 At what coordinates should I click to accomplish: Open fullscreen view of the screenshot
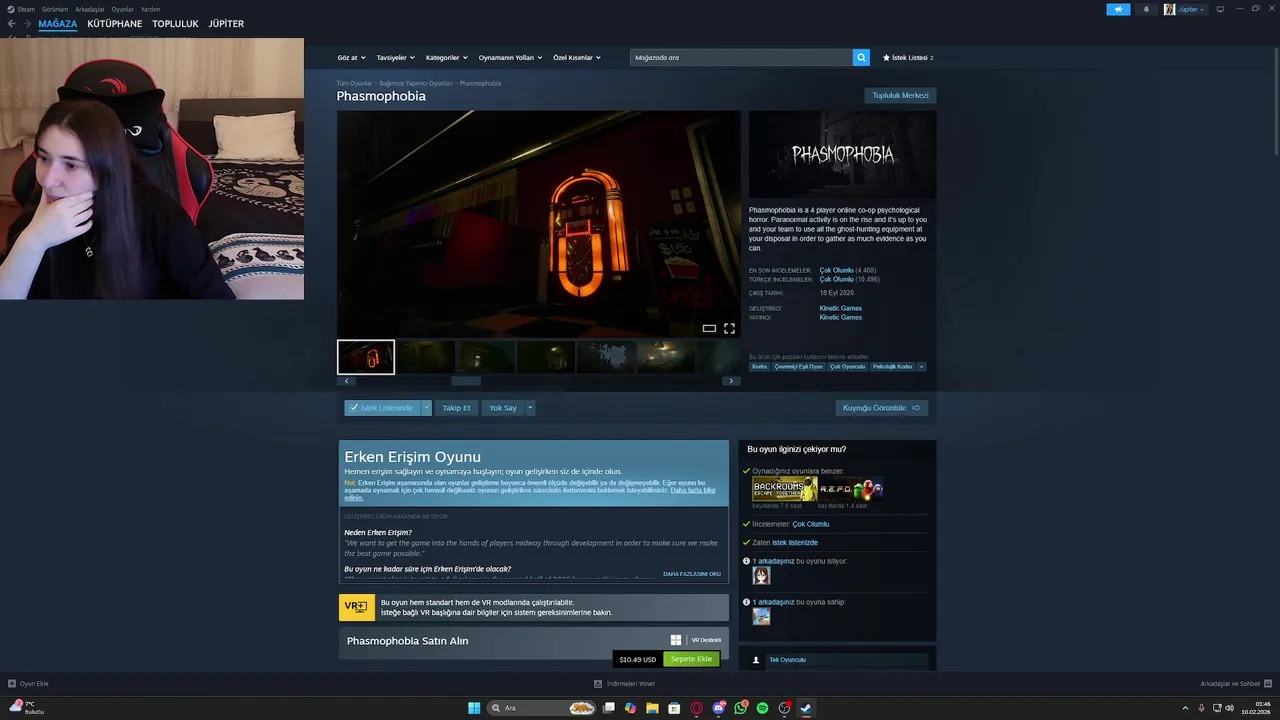(729, 328)
